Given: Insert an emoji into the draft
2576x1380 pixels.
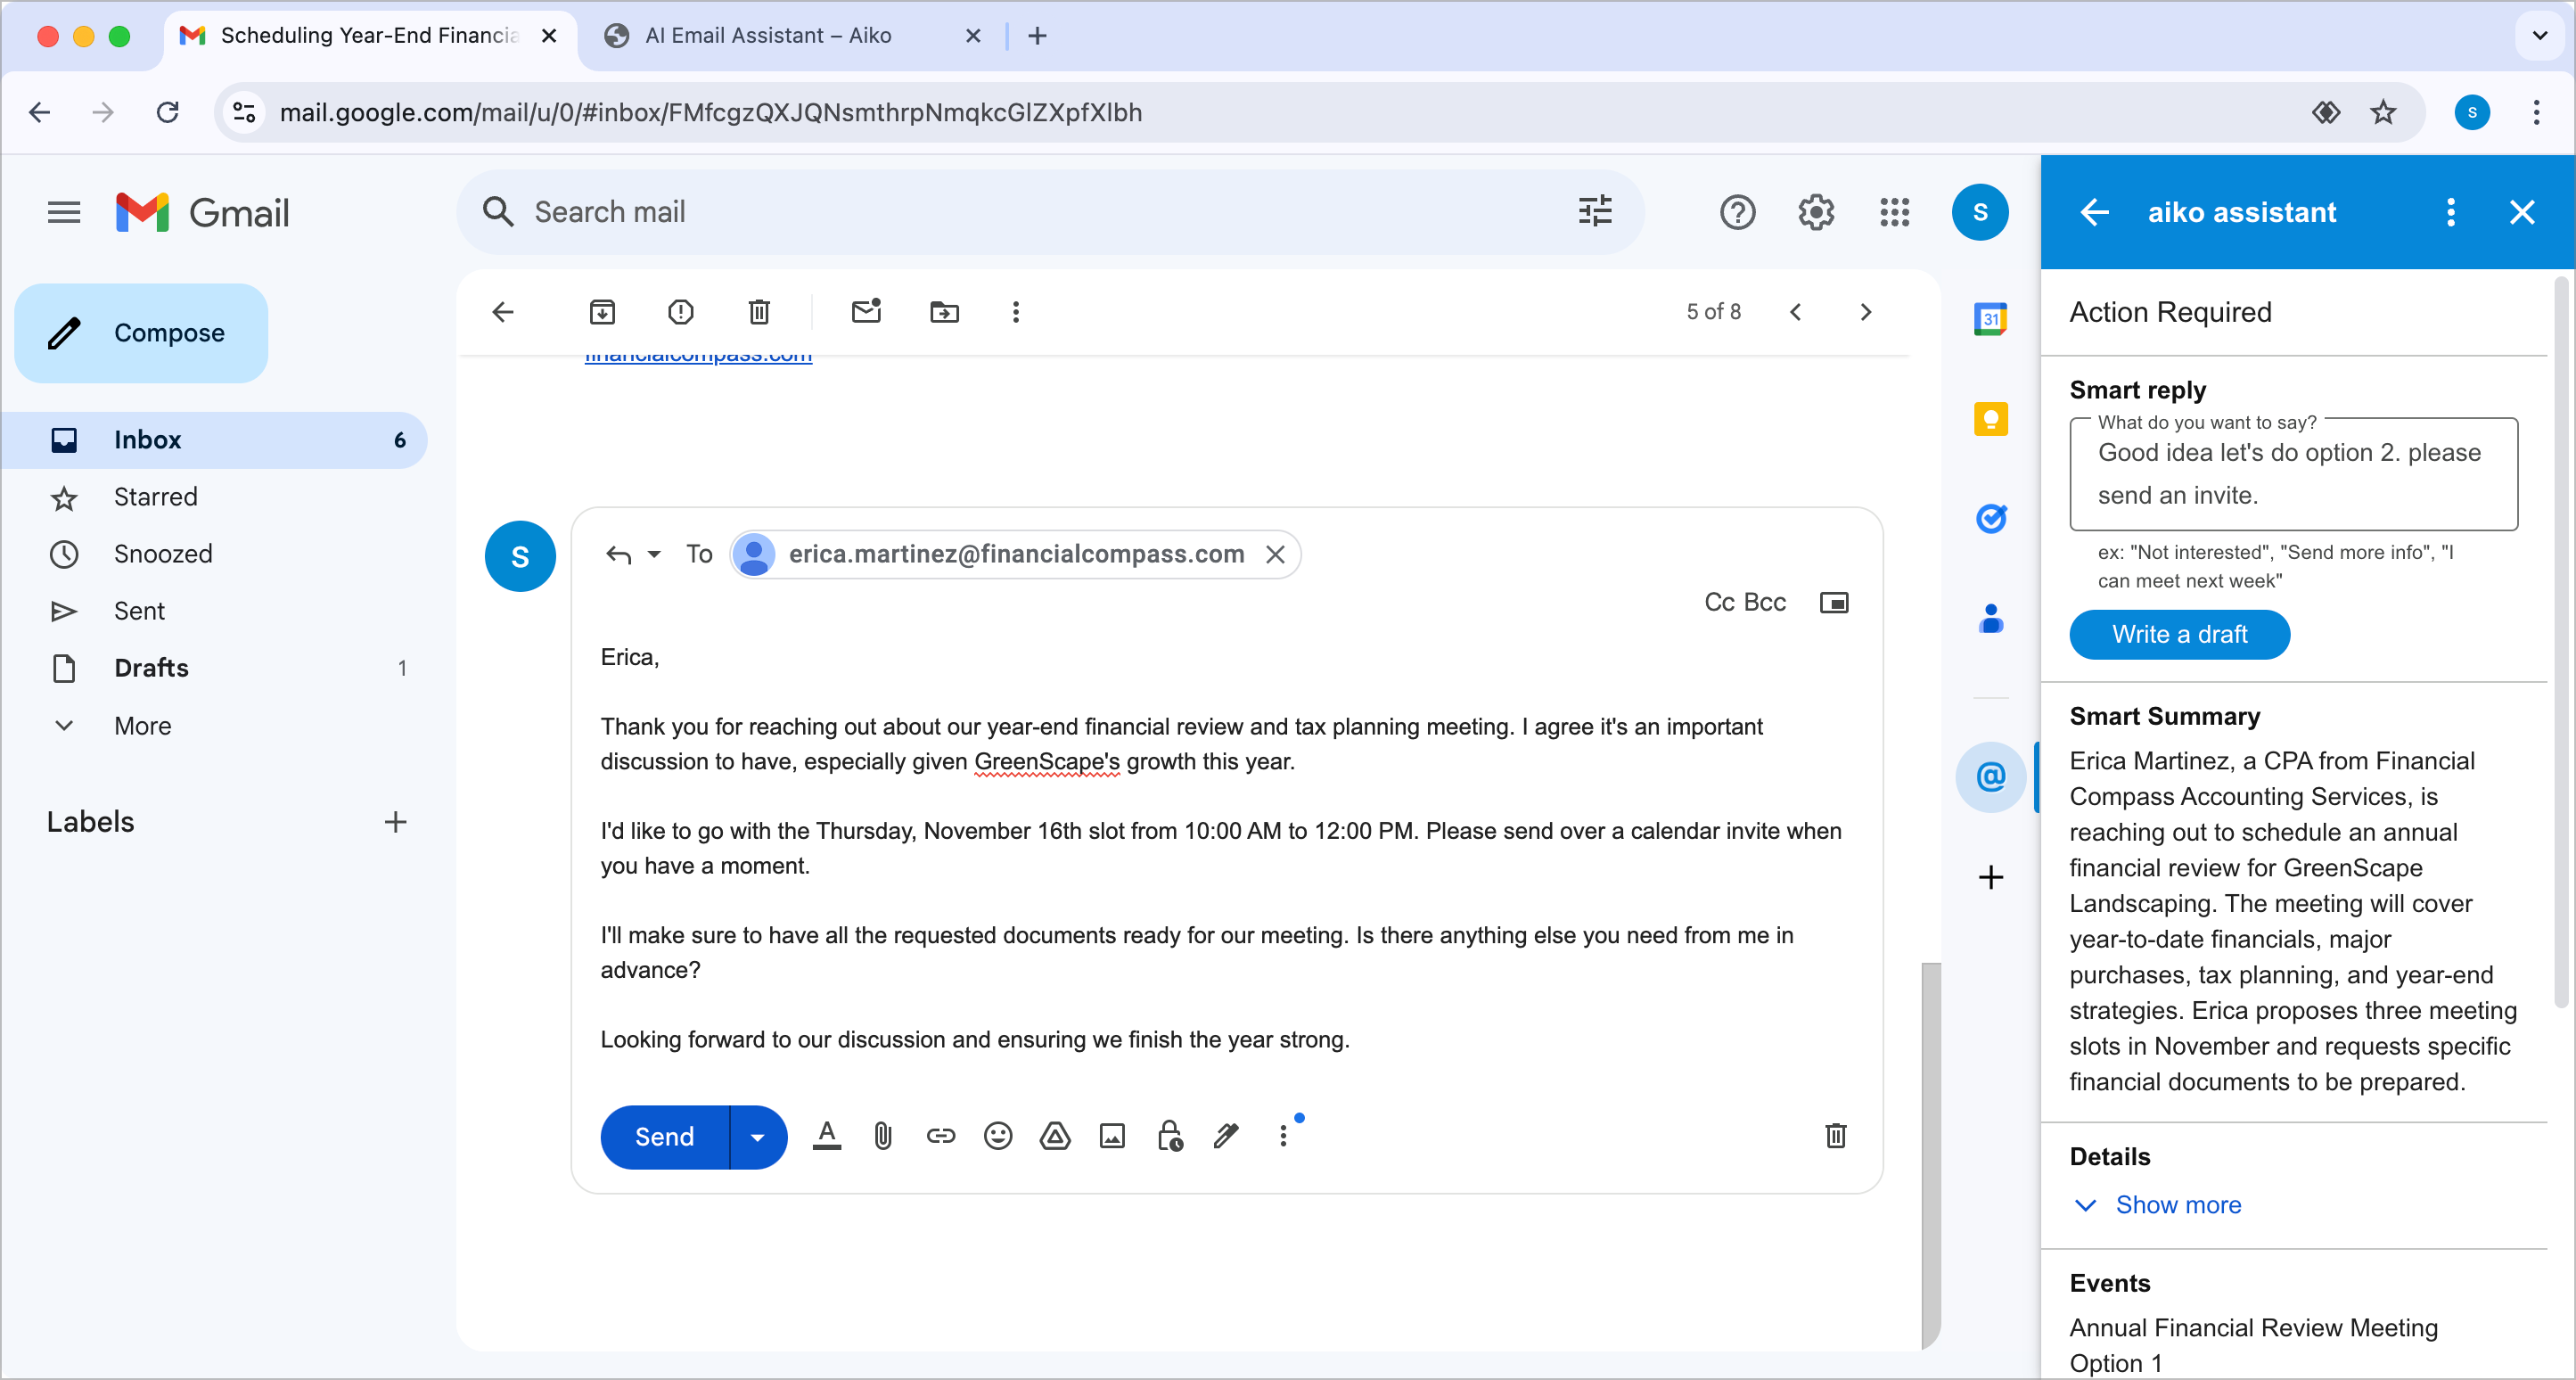Looking at the screenshot, I should click(997, 1136).
